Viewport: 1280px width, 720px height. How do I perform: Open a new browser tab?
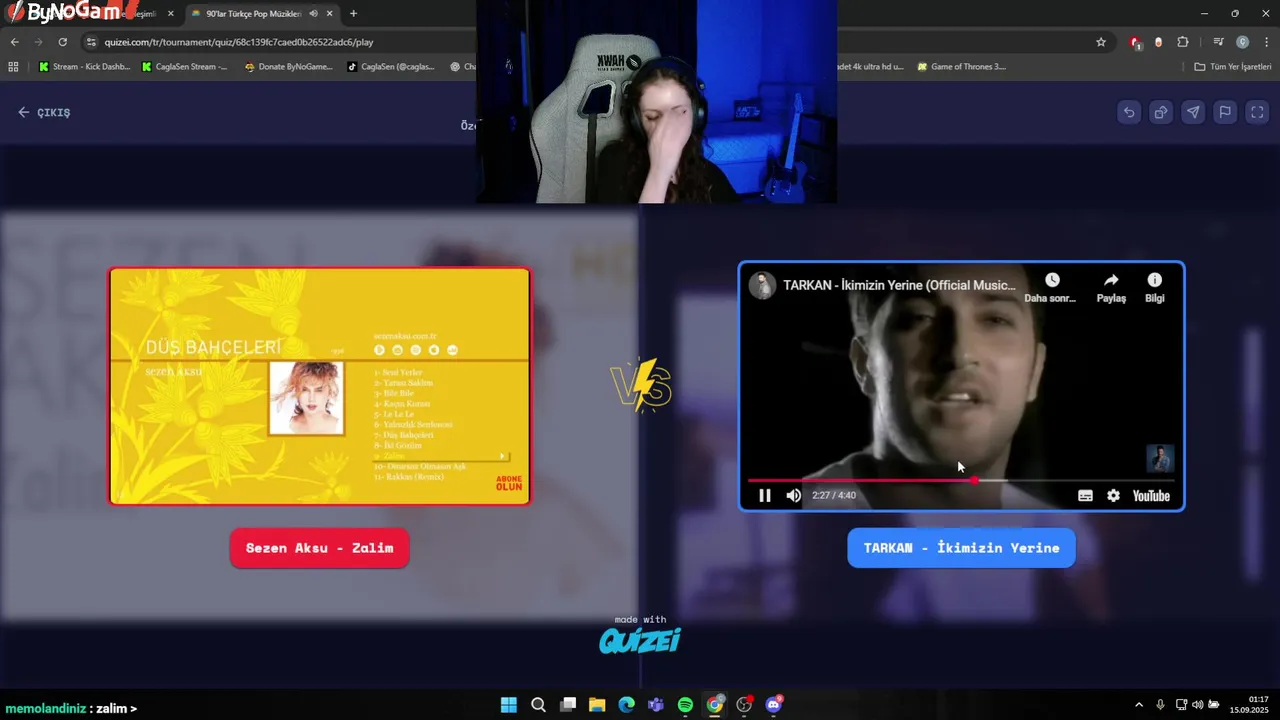tap(353, 14)
